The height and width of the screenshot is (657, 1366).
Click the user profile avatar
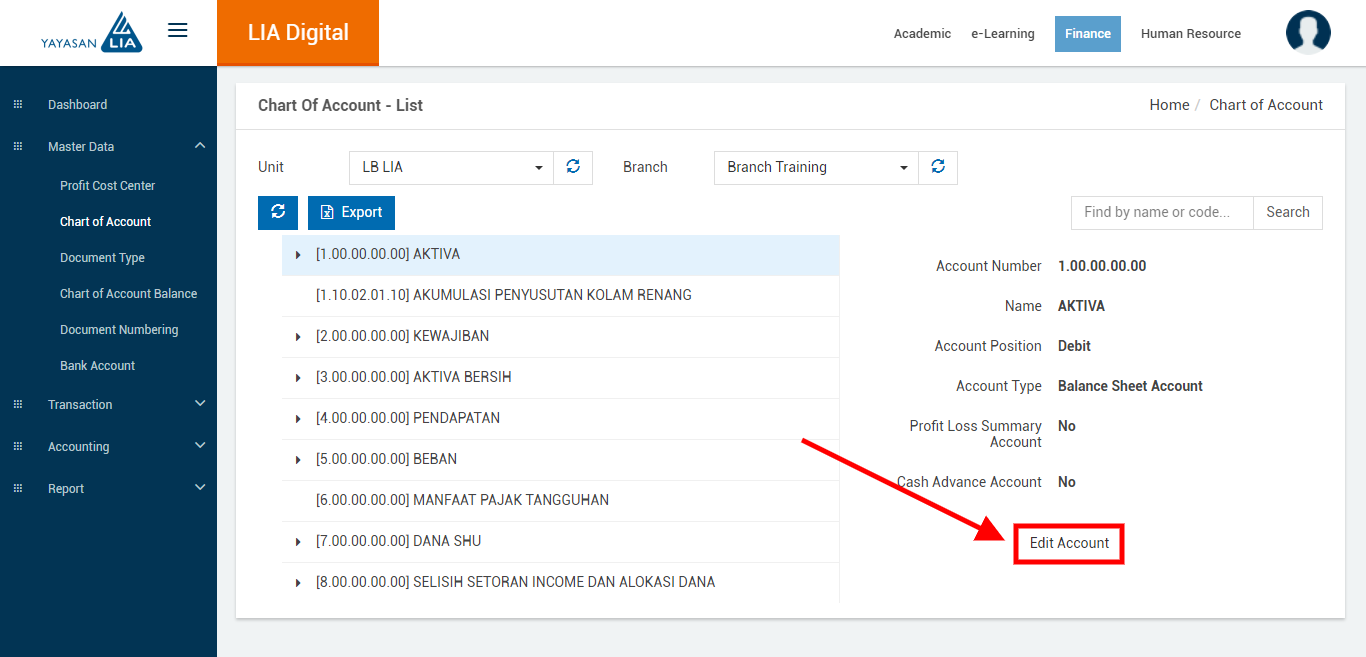1308,33
